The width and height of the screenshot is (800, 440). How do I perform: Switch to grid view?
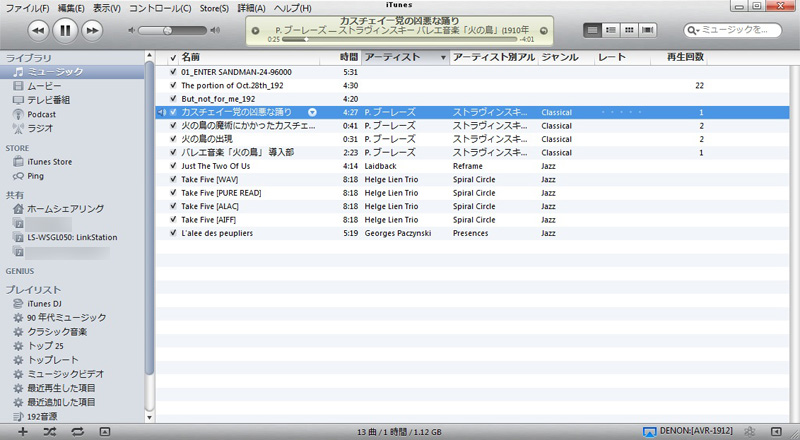pos(629,30)
